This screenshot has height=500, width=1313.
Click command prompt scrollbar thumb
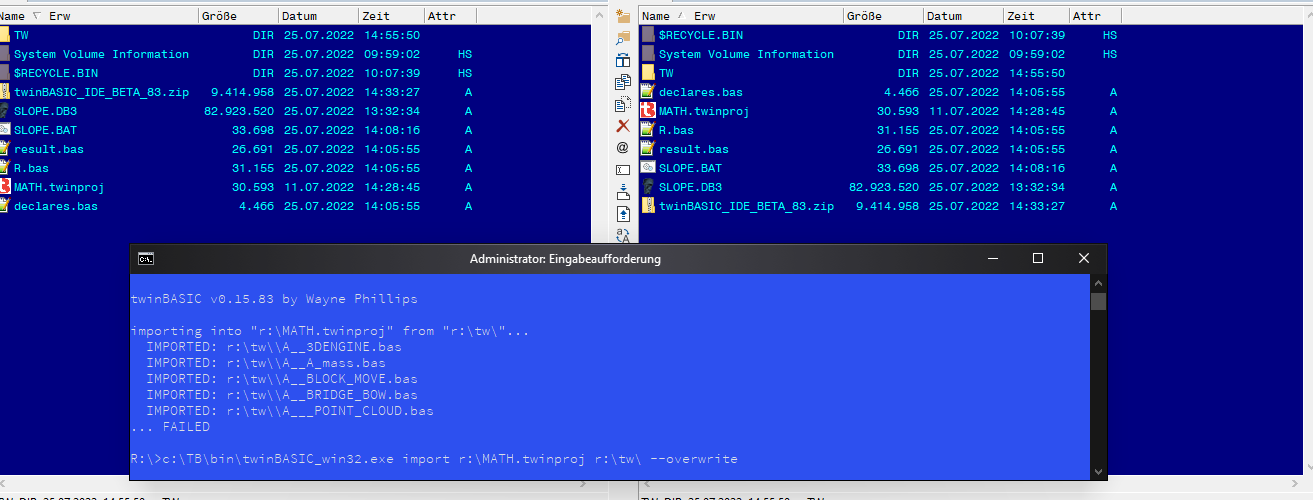click(1098, 301)
